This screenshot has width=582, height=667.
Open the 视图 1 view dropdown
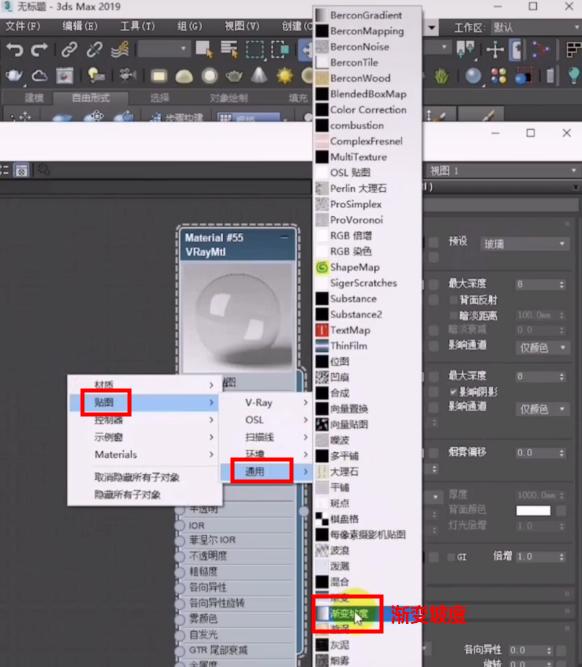[503, 171]
